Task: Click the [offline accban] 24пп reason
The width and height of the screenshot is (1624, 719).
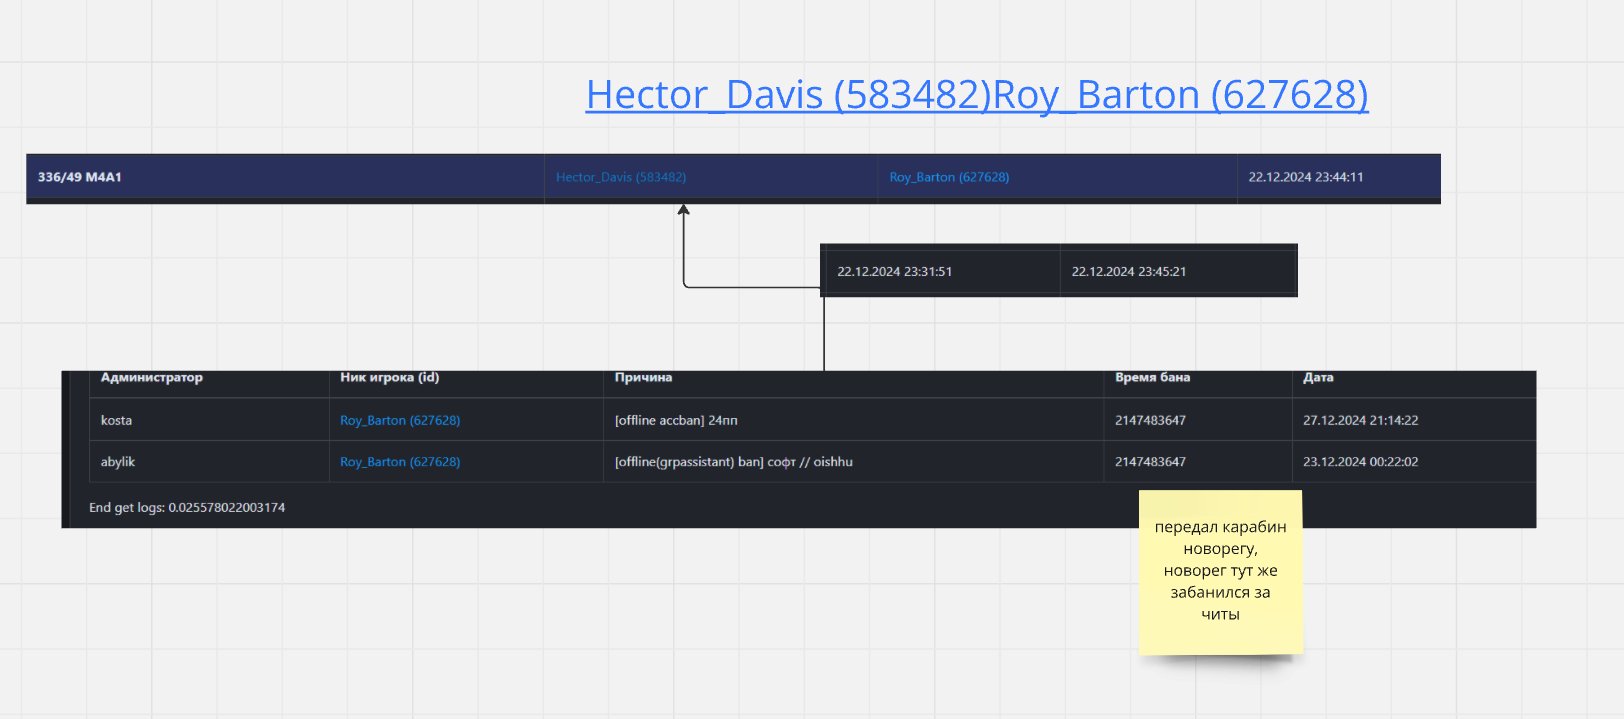Action: click(x=676, y=420)
